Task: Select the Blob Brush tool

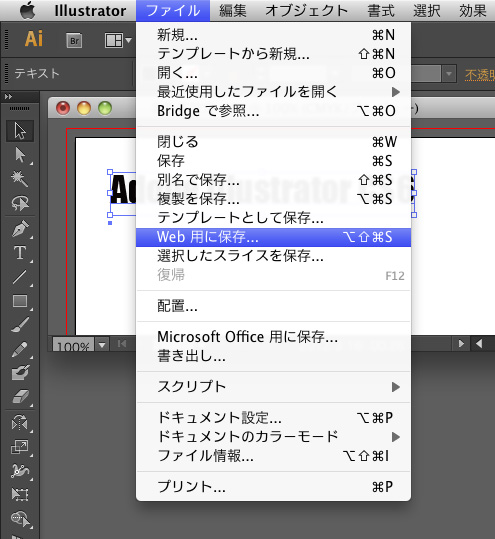Action: pos(20,373)
